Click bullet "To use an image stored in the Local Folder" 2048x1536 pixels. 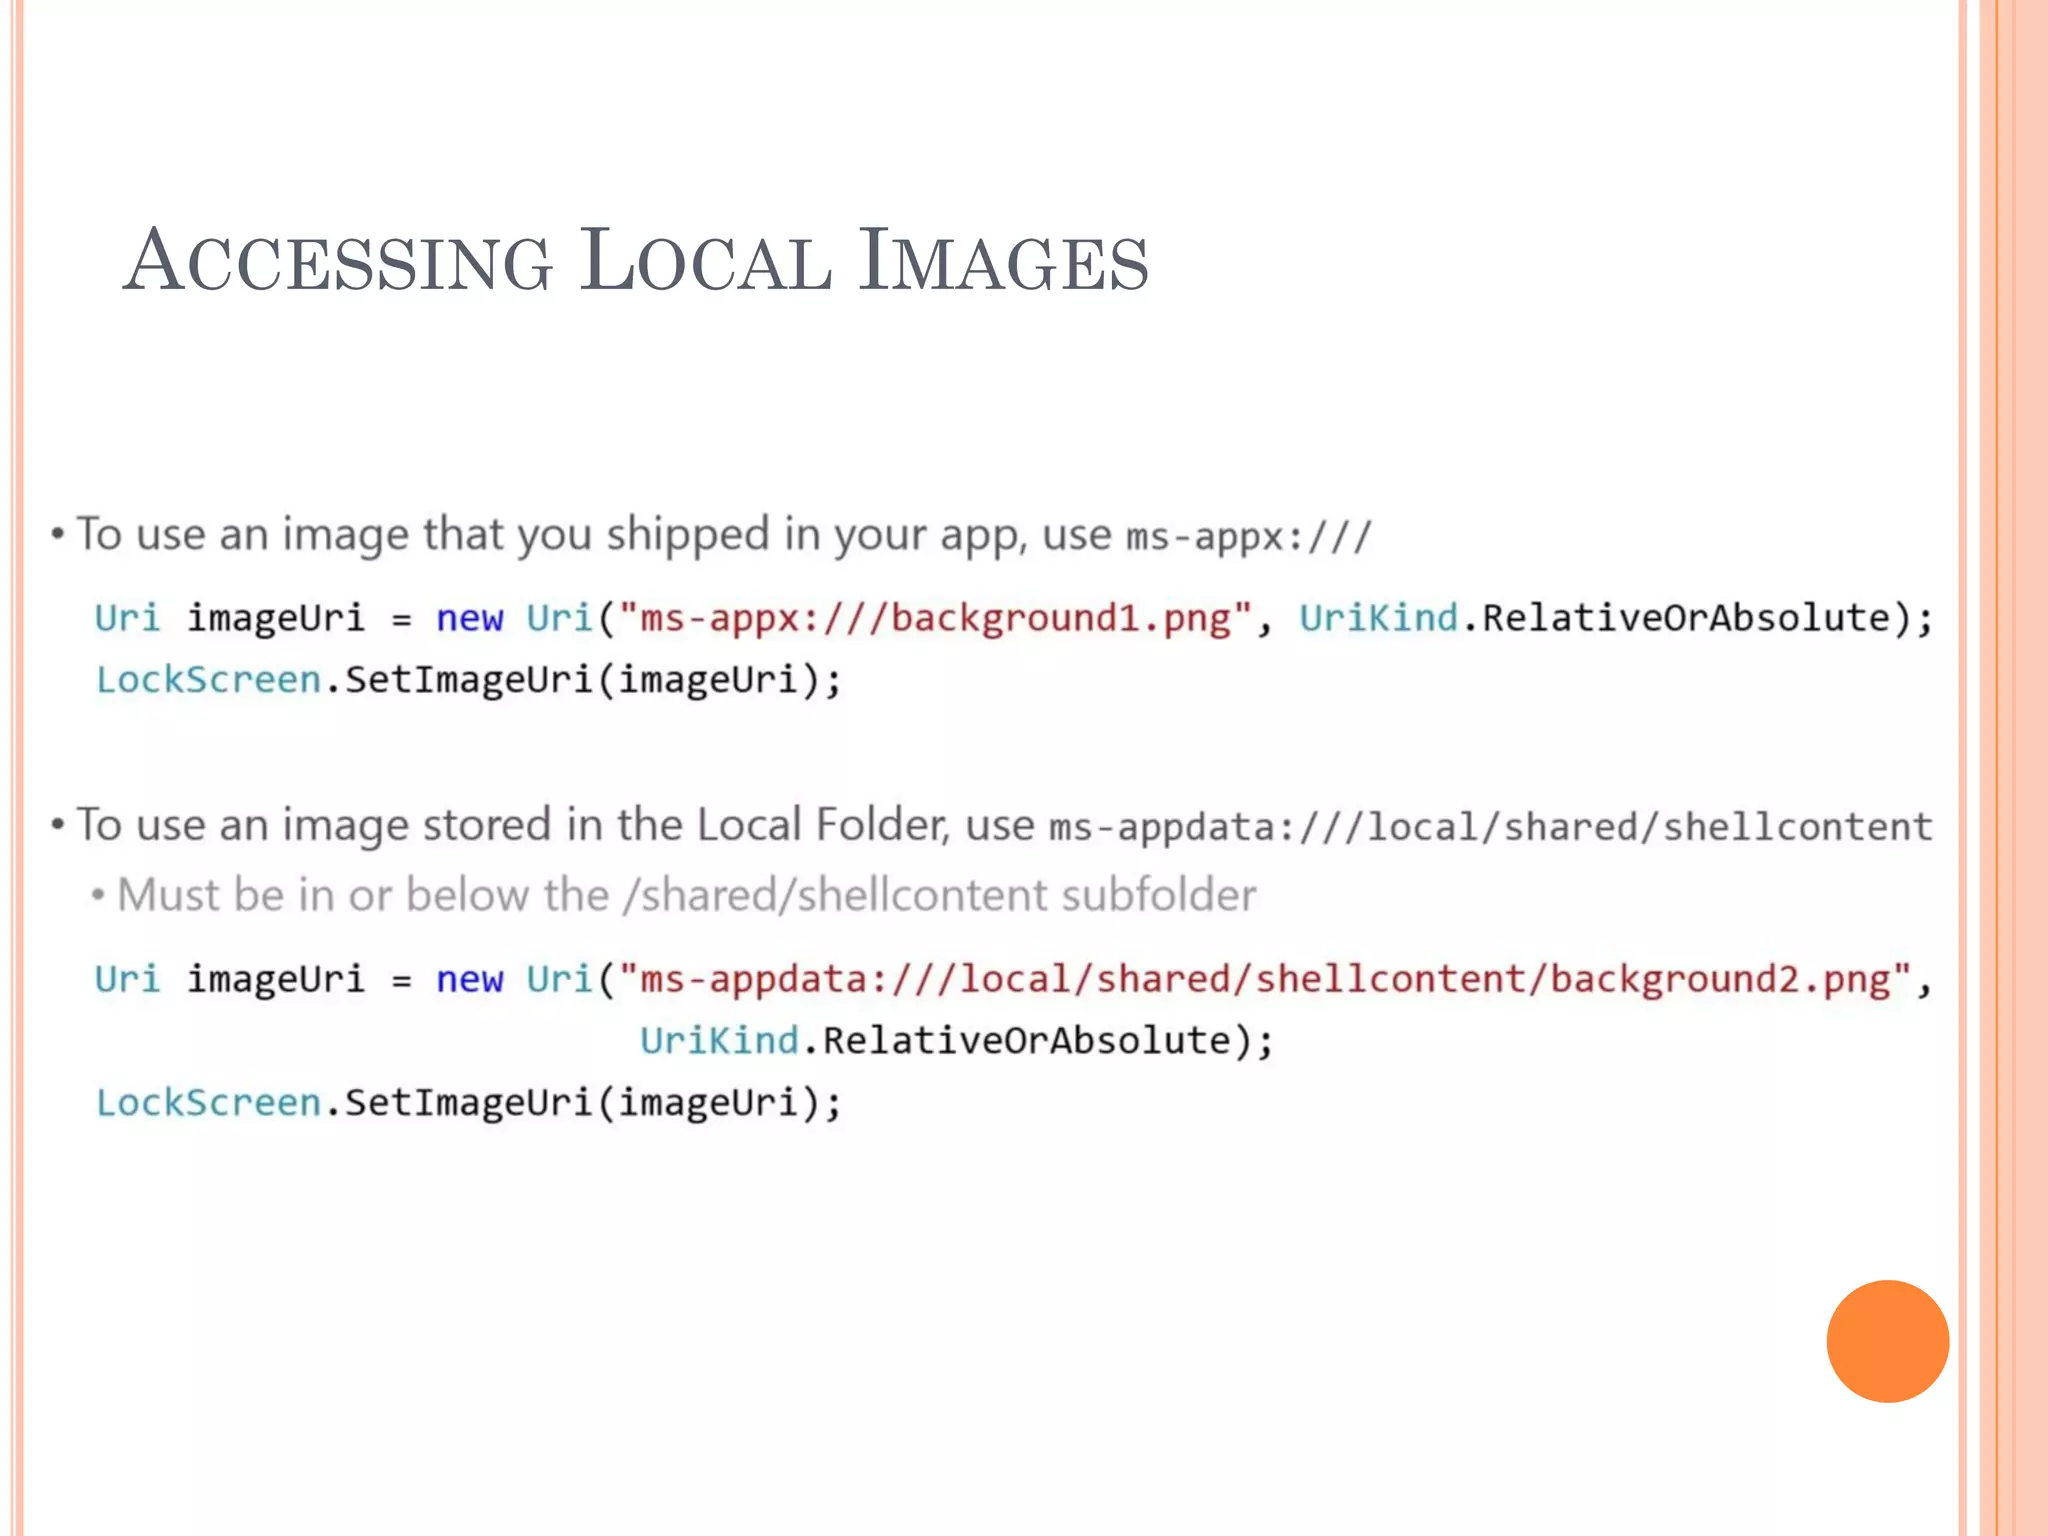coord(512,825)
